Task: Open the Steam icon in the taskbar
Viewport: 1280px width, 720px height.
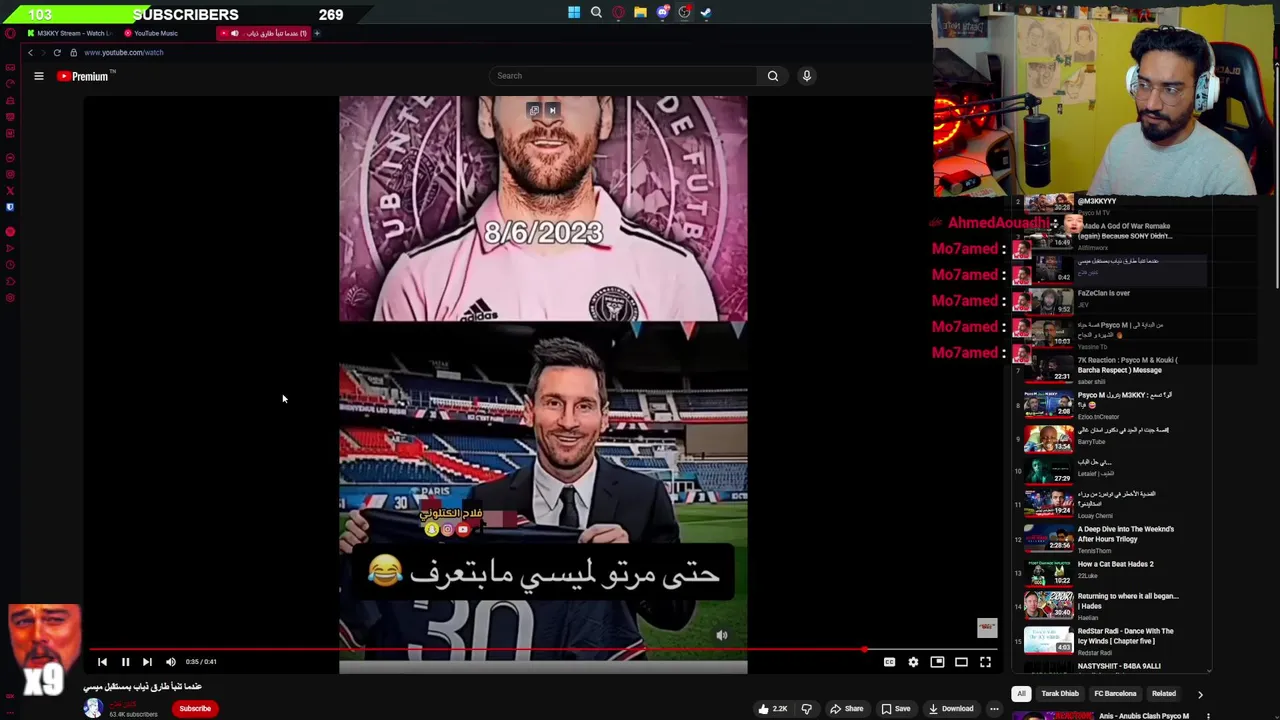Action: [706, 13]
